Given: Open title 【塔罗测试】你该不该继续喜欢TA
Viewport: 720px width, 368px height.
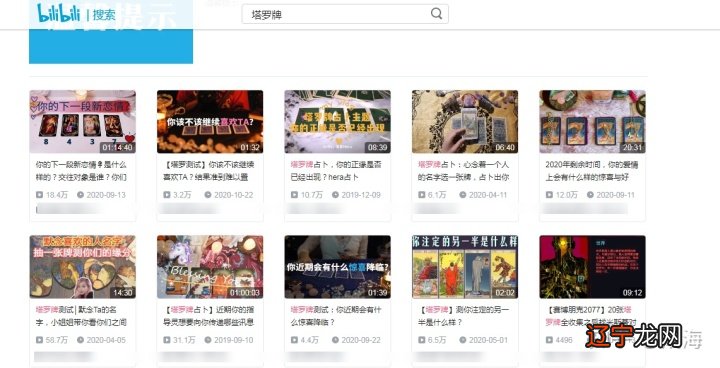Looking at the screenshot, I should point(209,170).
